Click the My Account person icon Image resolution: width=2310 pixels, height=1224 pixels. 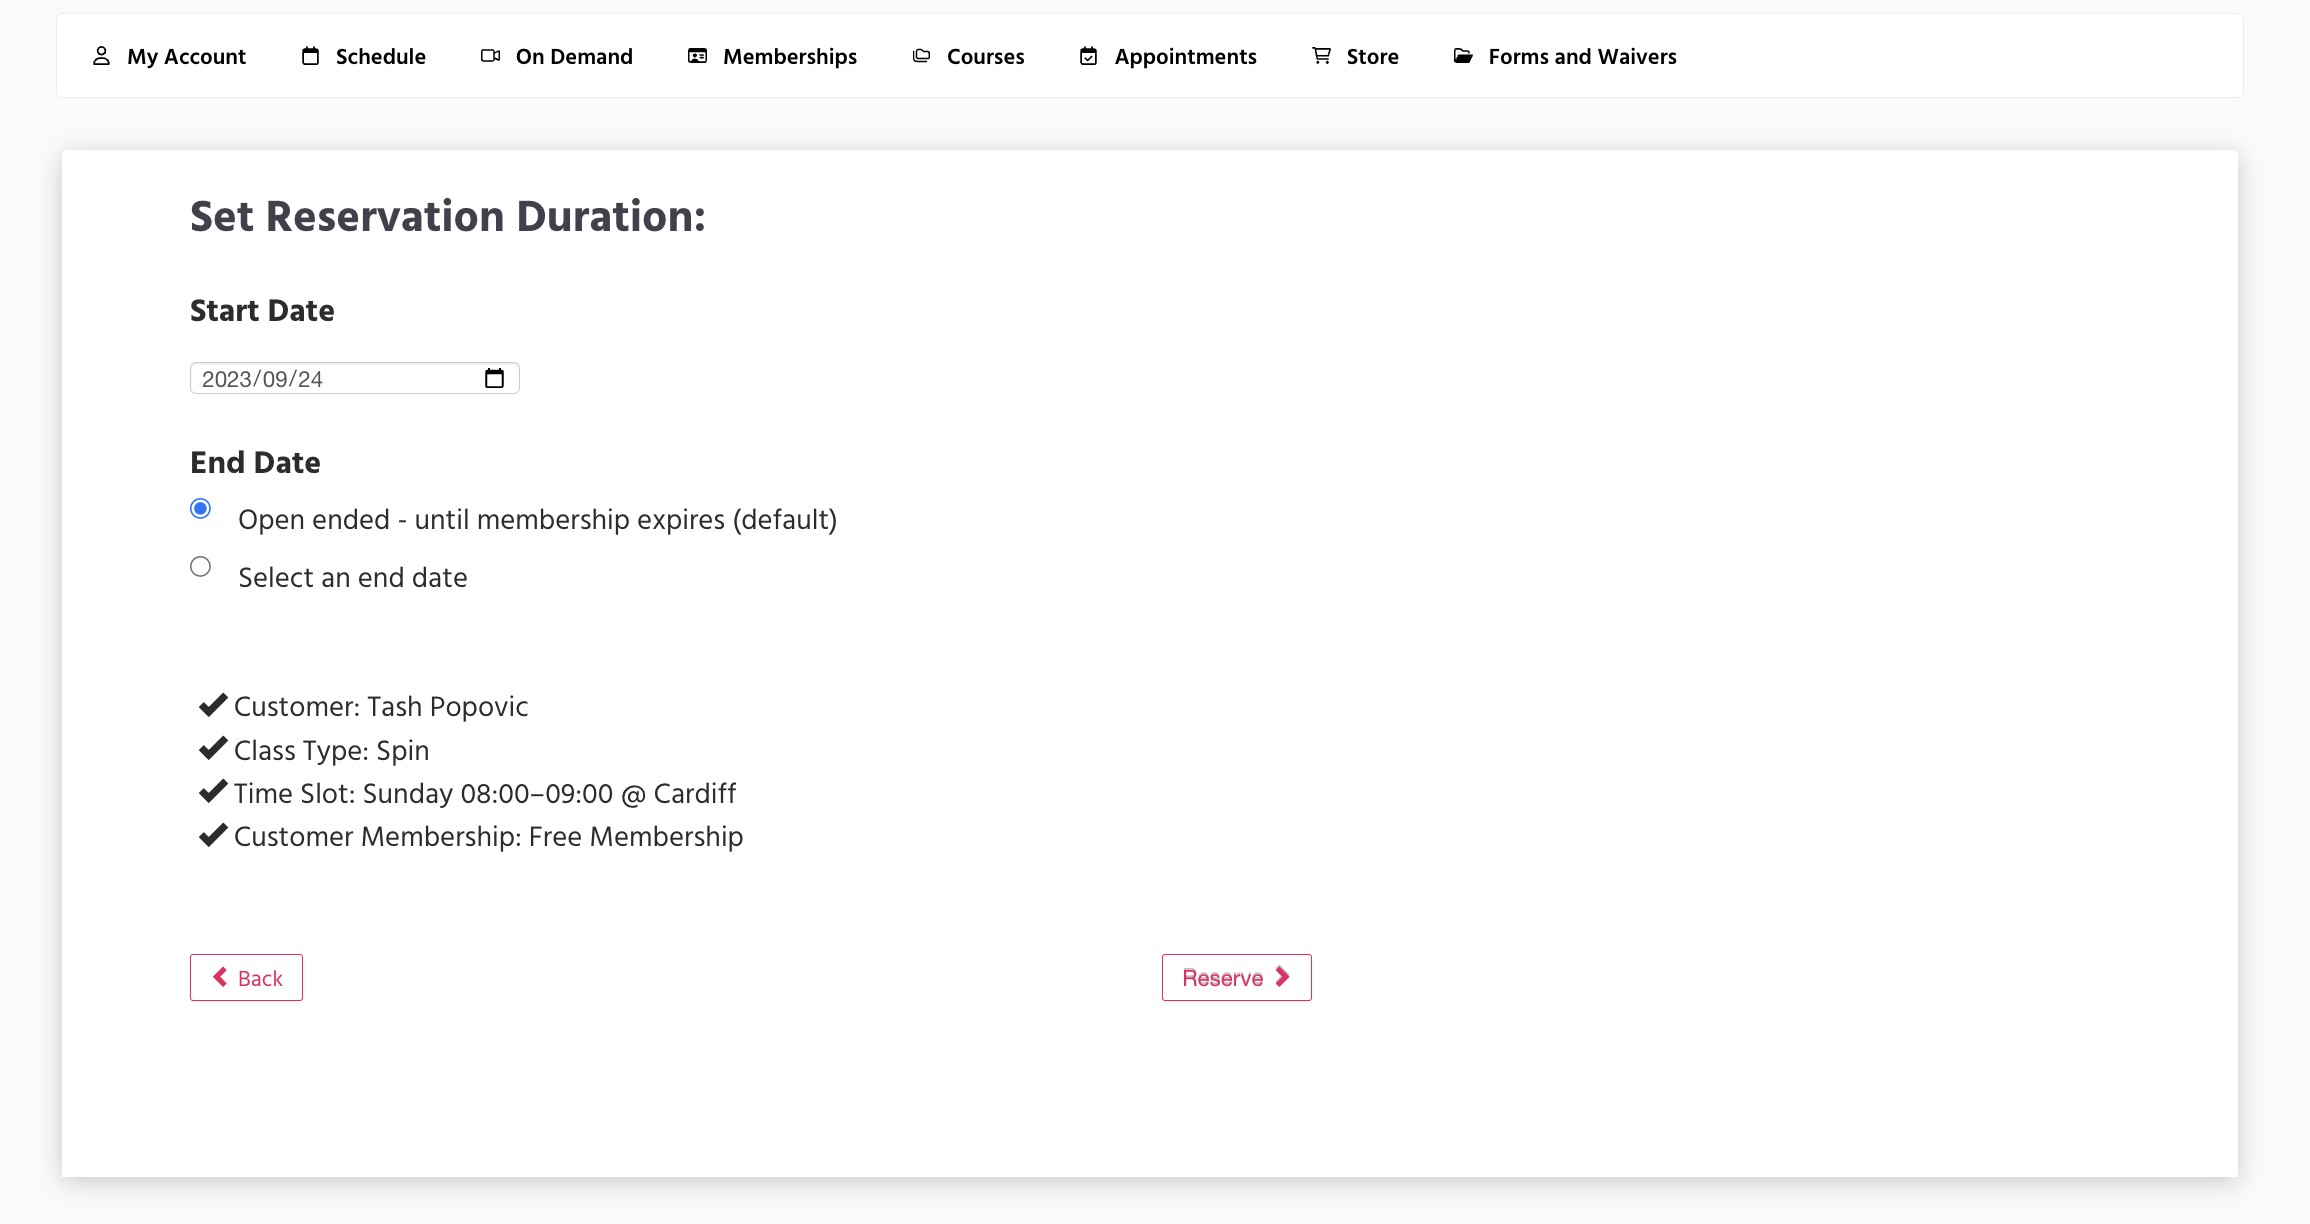click(x=101, y=56)
